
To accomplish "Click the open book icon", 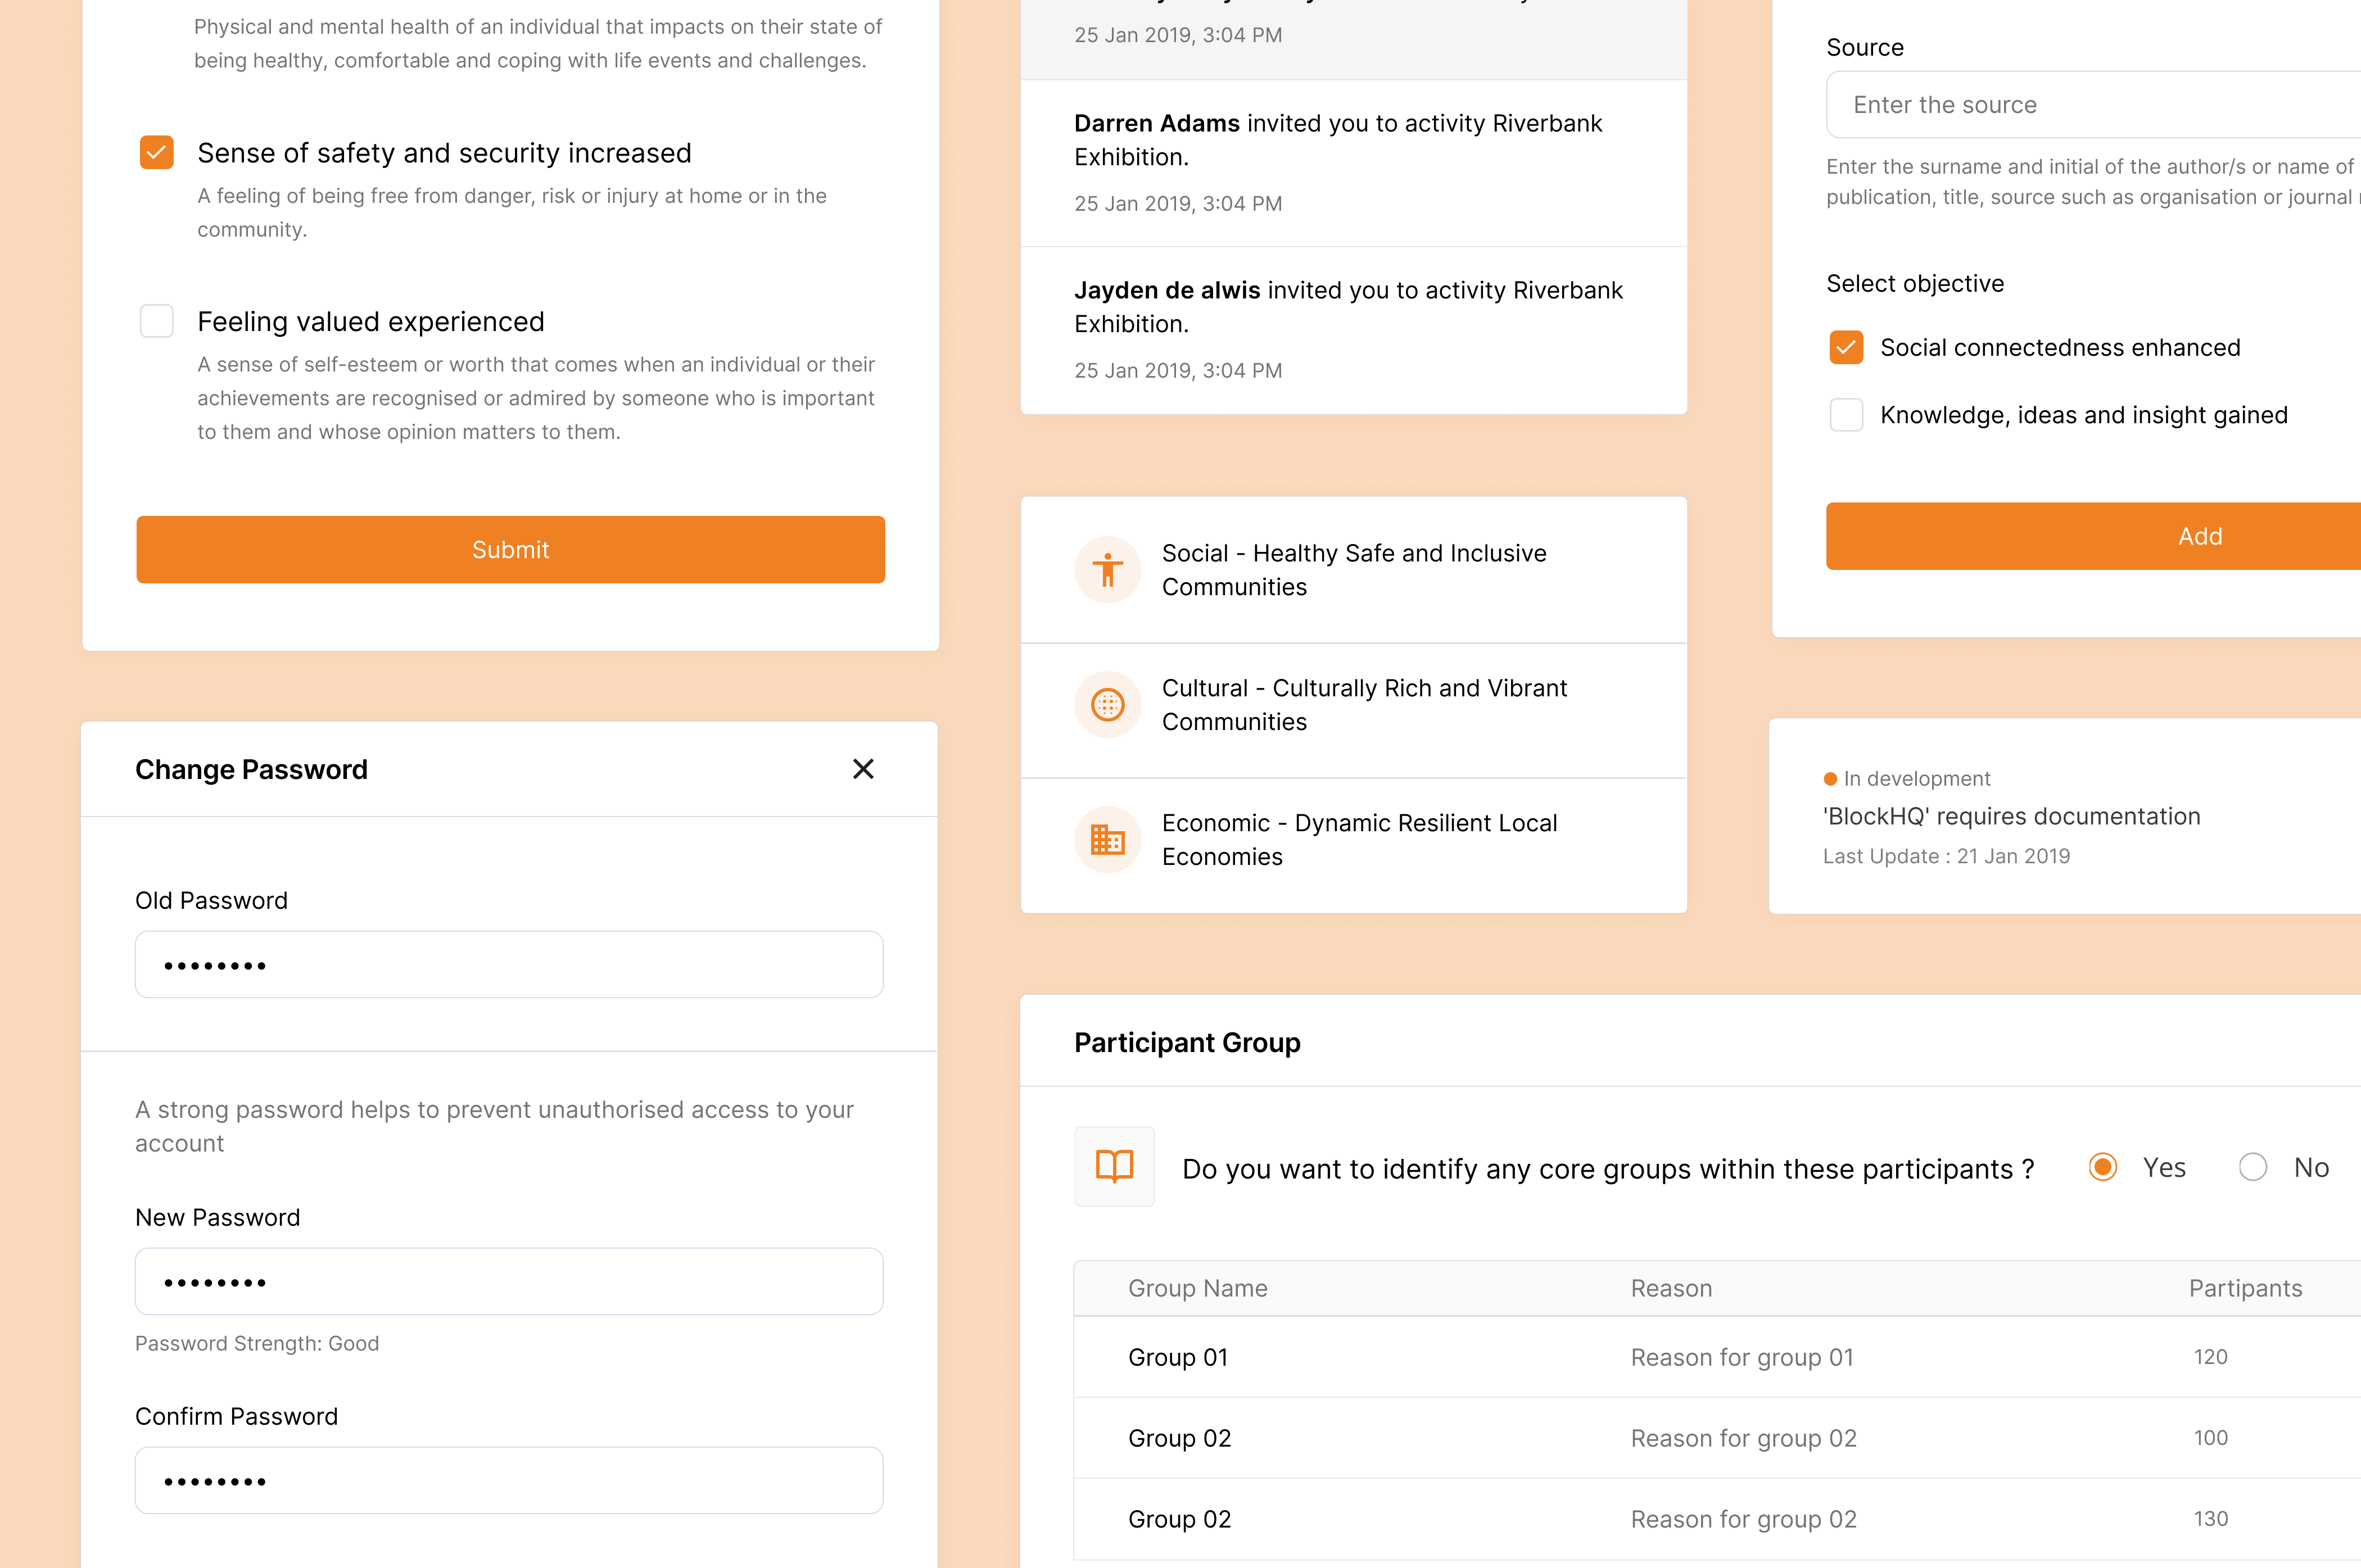I will coord(1114,1166).
